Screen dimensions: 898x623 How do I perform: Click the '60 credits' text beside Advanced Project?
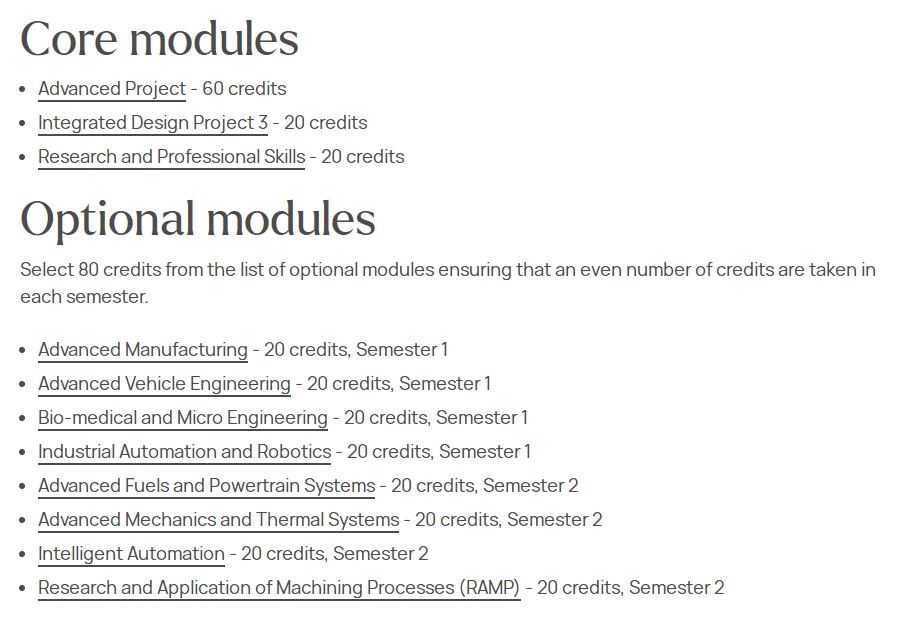point(244,89)
